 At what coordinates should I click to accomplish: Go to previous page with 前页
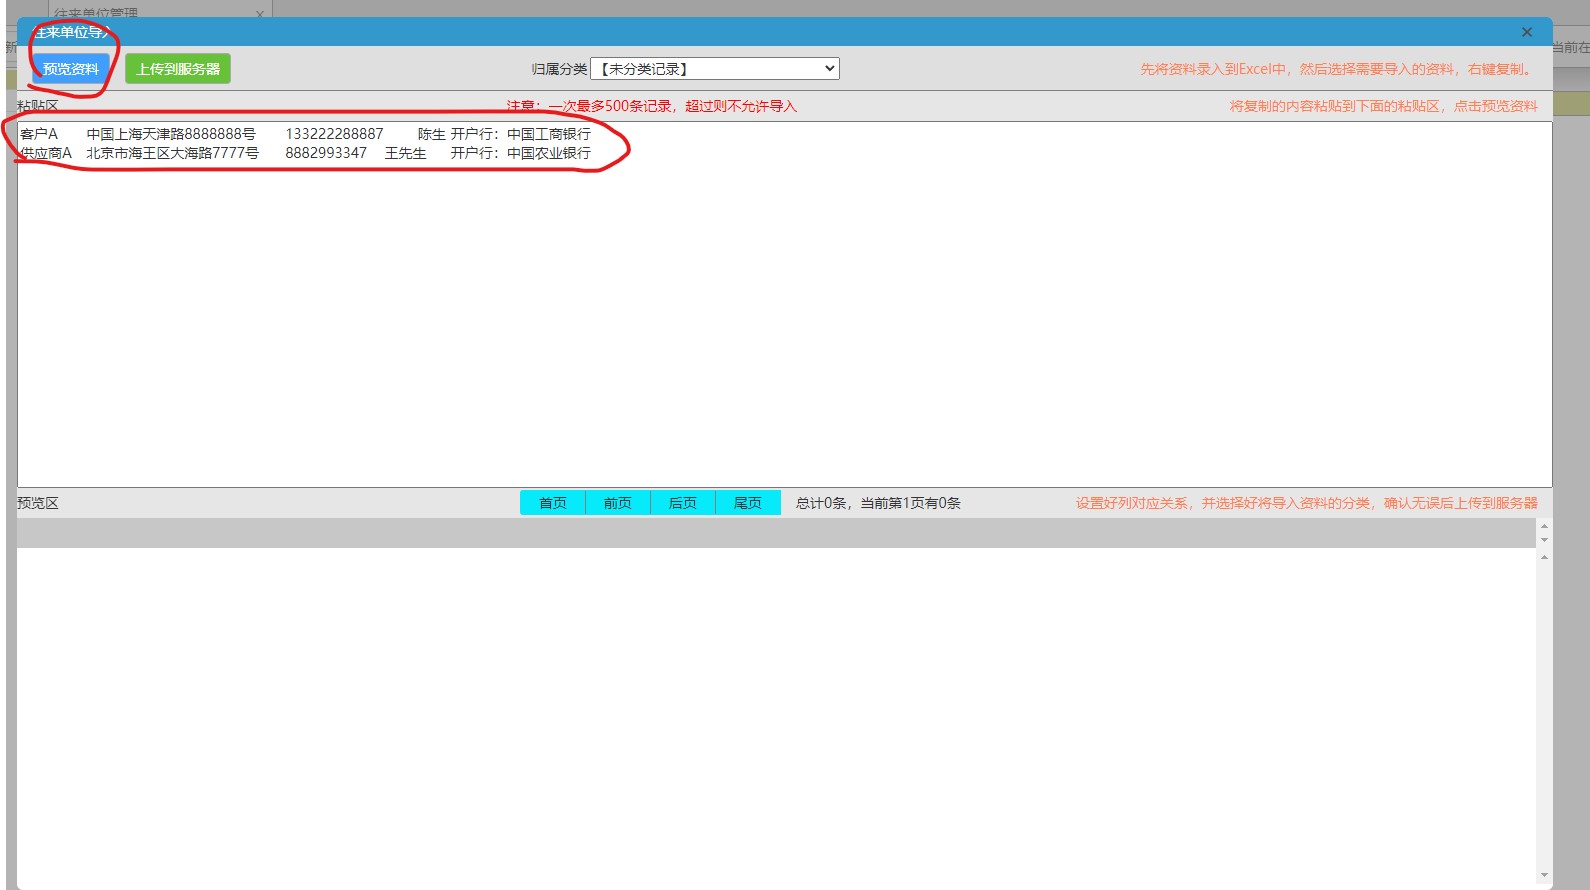coord(618,503)
